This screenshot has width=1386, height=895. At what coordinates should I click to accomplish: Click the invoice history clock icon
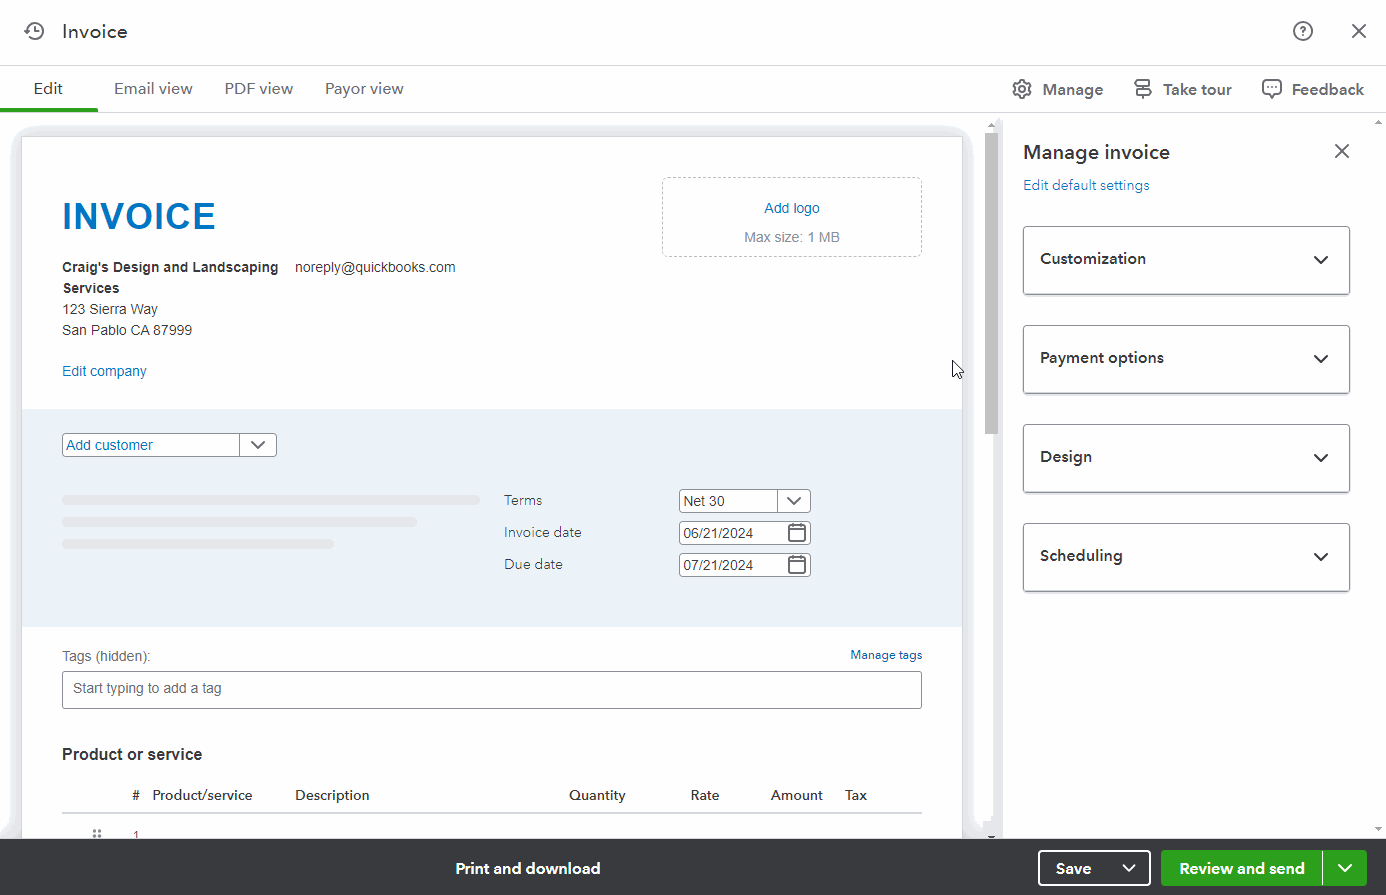coord(34,31)
